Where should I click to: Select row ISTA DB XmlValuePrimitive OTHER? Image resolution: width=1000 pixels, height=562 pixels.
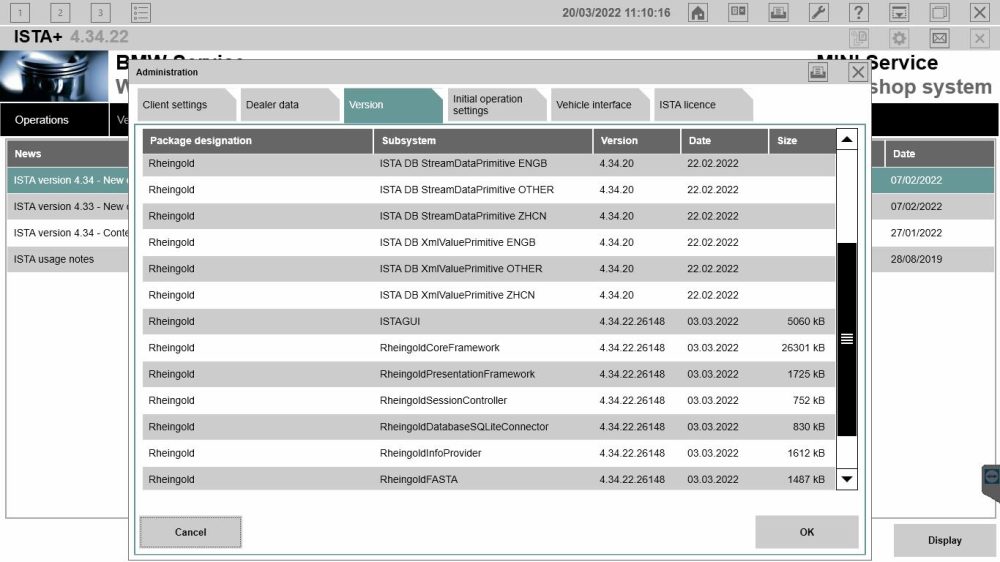[x=489, y=269]
